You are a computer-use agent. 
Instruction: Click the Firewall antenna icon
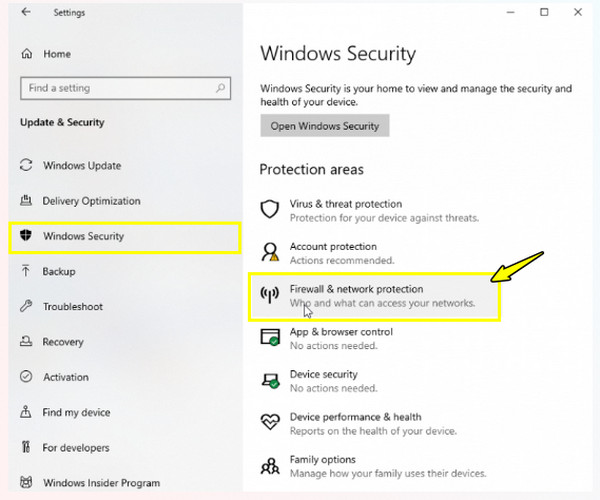click(270, 295)
